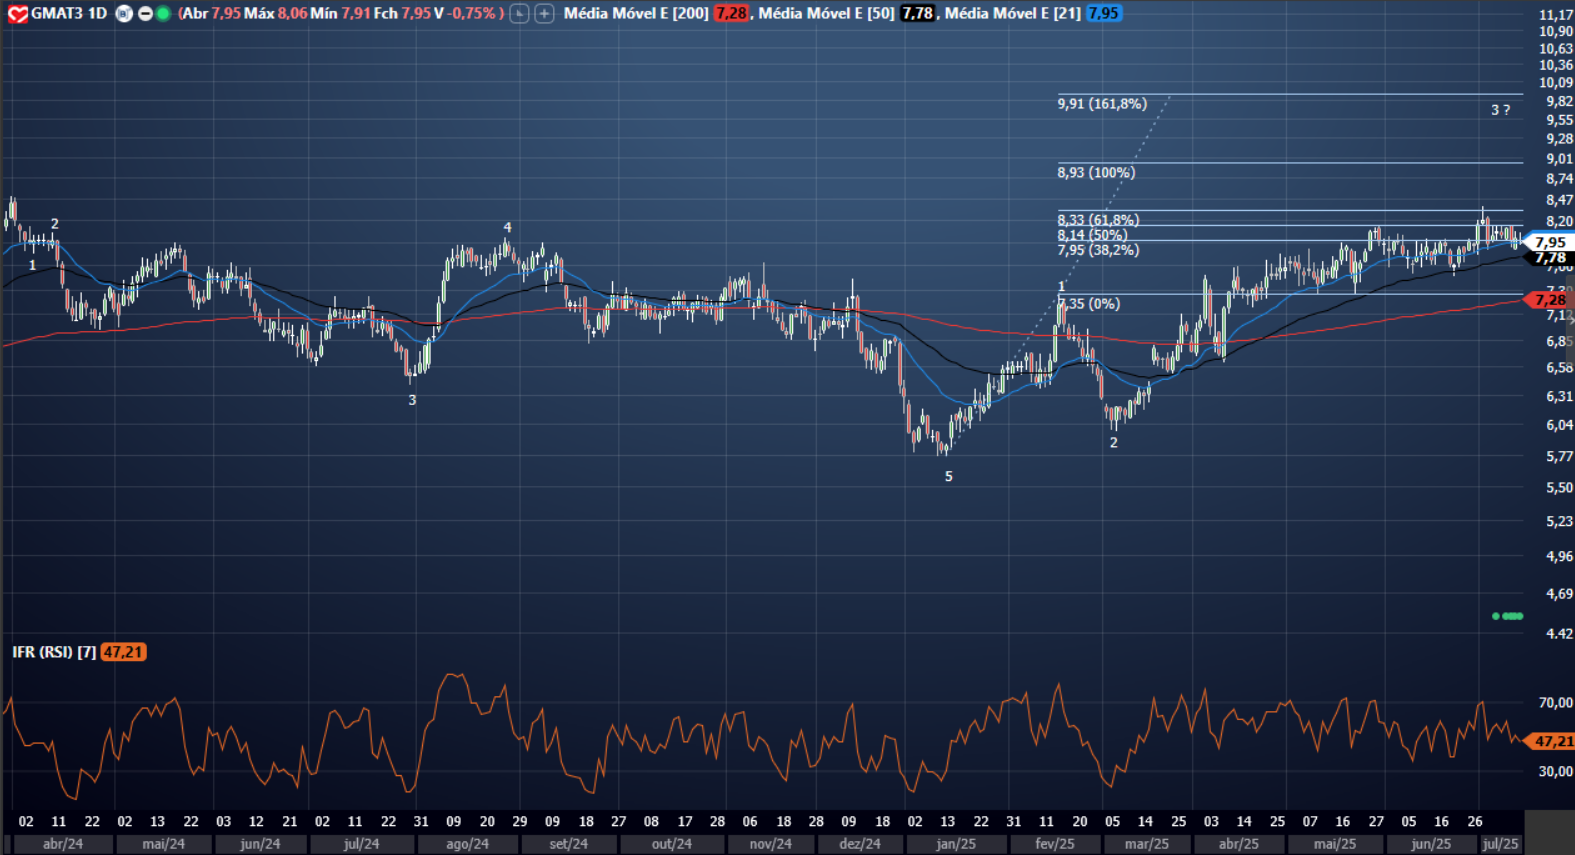
Task: Select the 8,14 (50%) Fibonacci level
Action: click(1092, 235)
